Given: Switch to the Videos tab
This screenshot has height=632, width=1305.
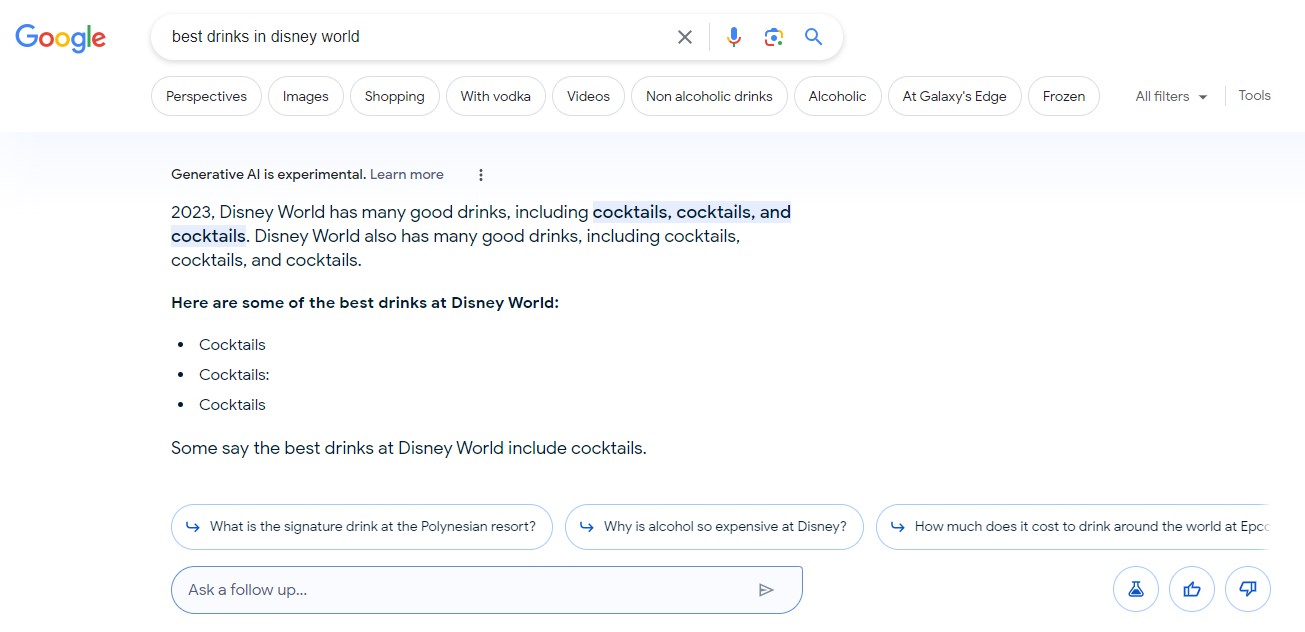Looking at the screenshot, I should point(588,96).
